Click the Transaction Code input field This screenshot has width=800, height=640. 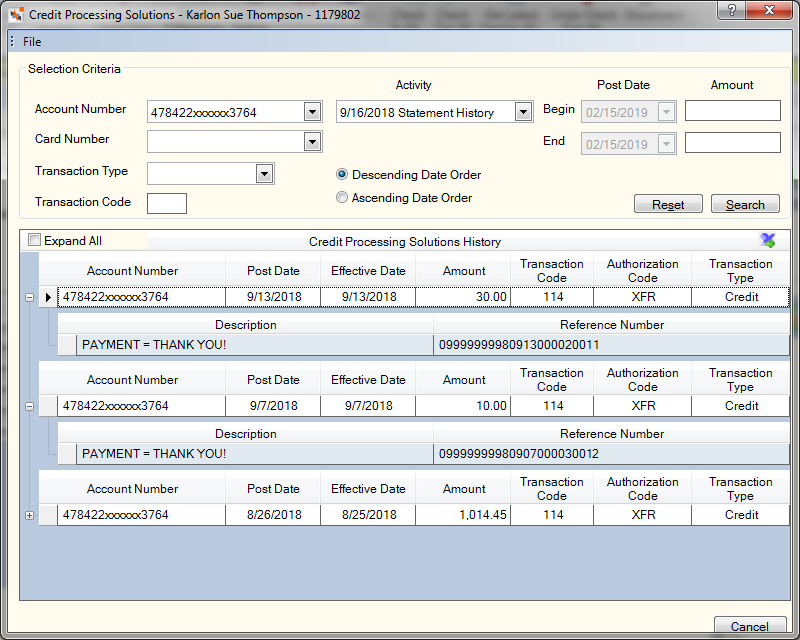click(x=167, y=203)
